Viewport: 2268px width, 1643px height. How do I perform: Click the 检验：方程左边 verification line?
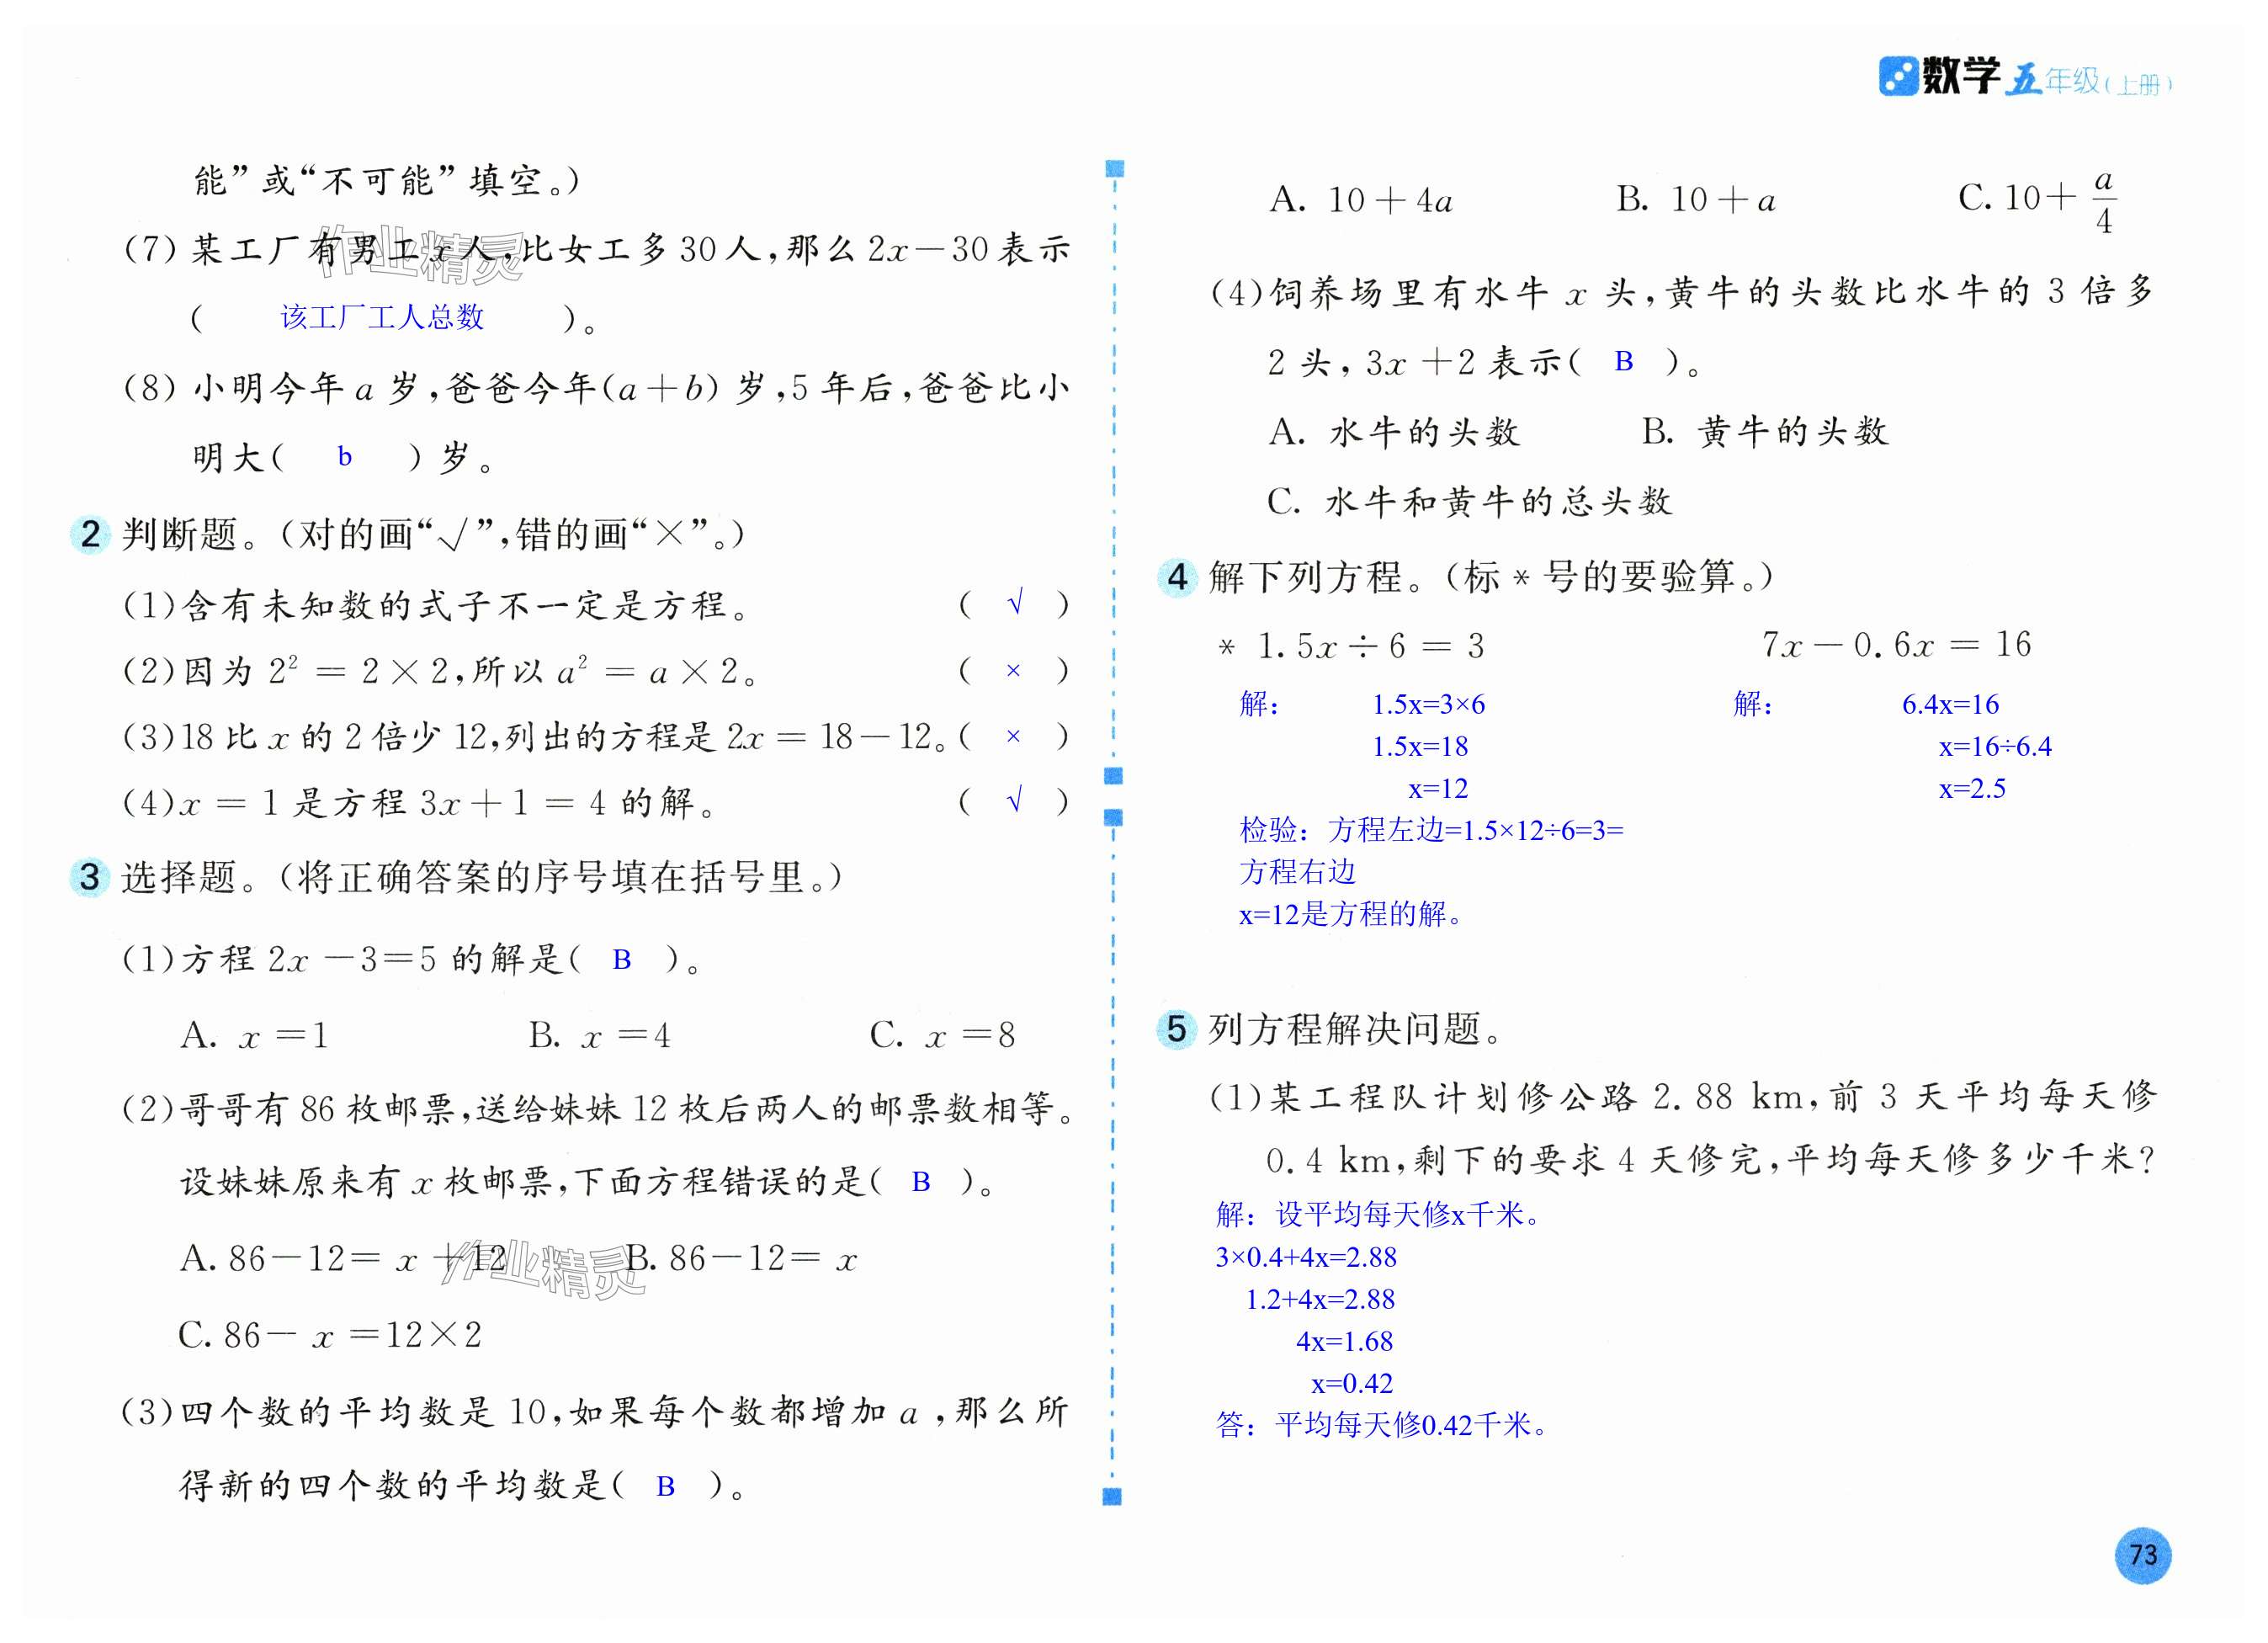pos(1432,830)
